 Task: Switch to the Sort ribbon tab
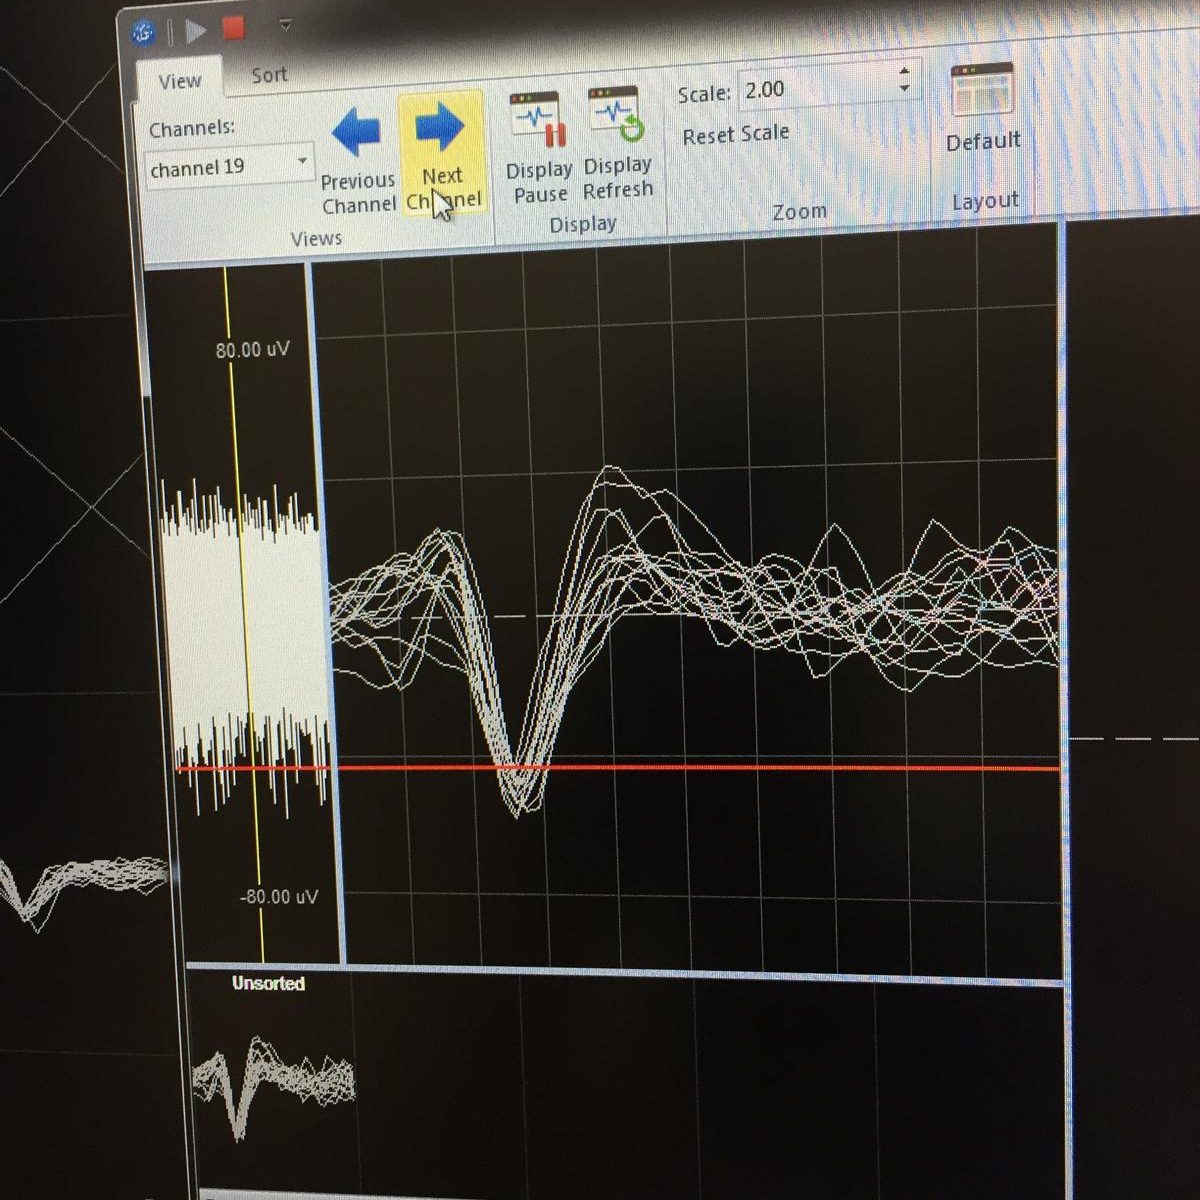pos(268,75)
